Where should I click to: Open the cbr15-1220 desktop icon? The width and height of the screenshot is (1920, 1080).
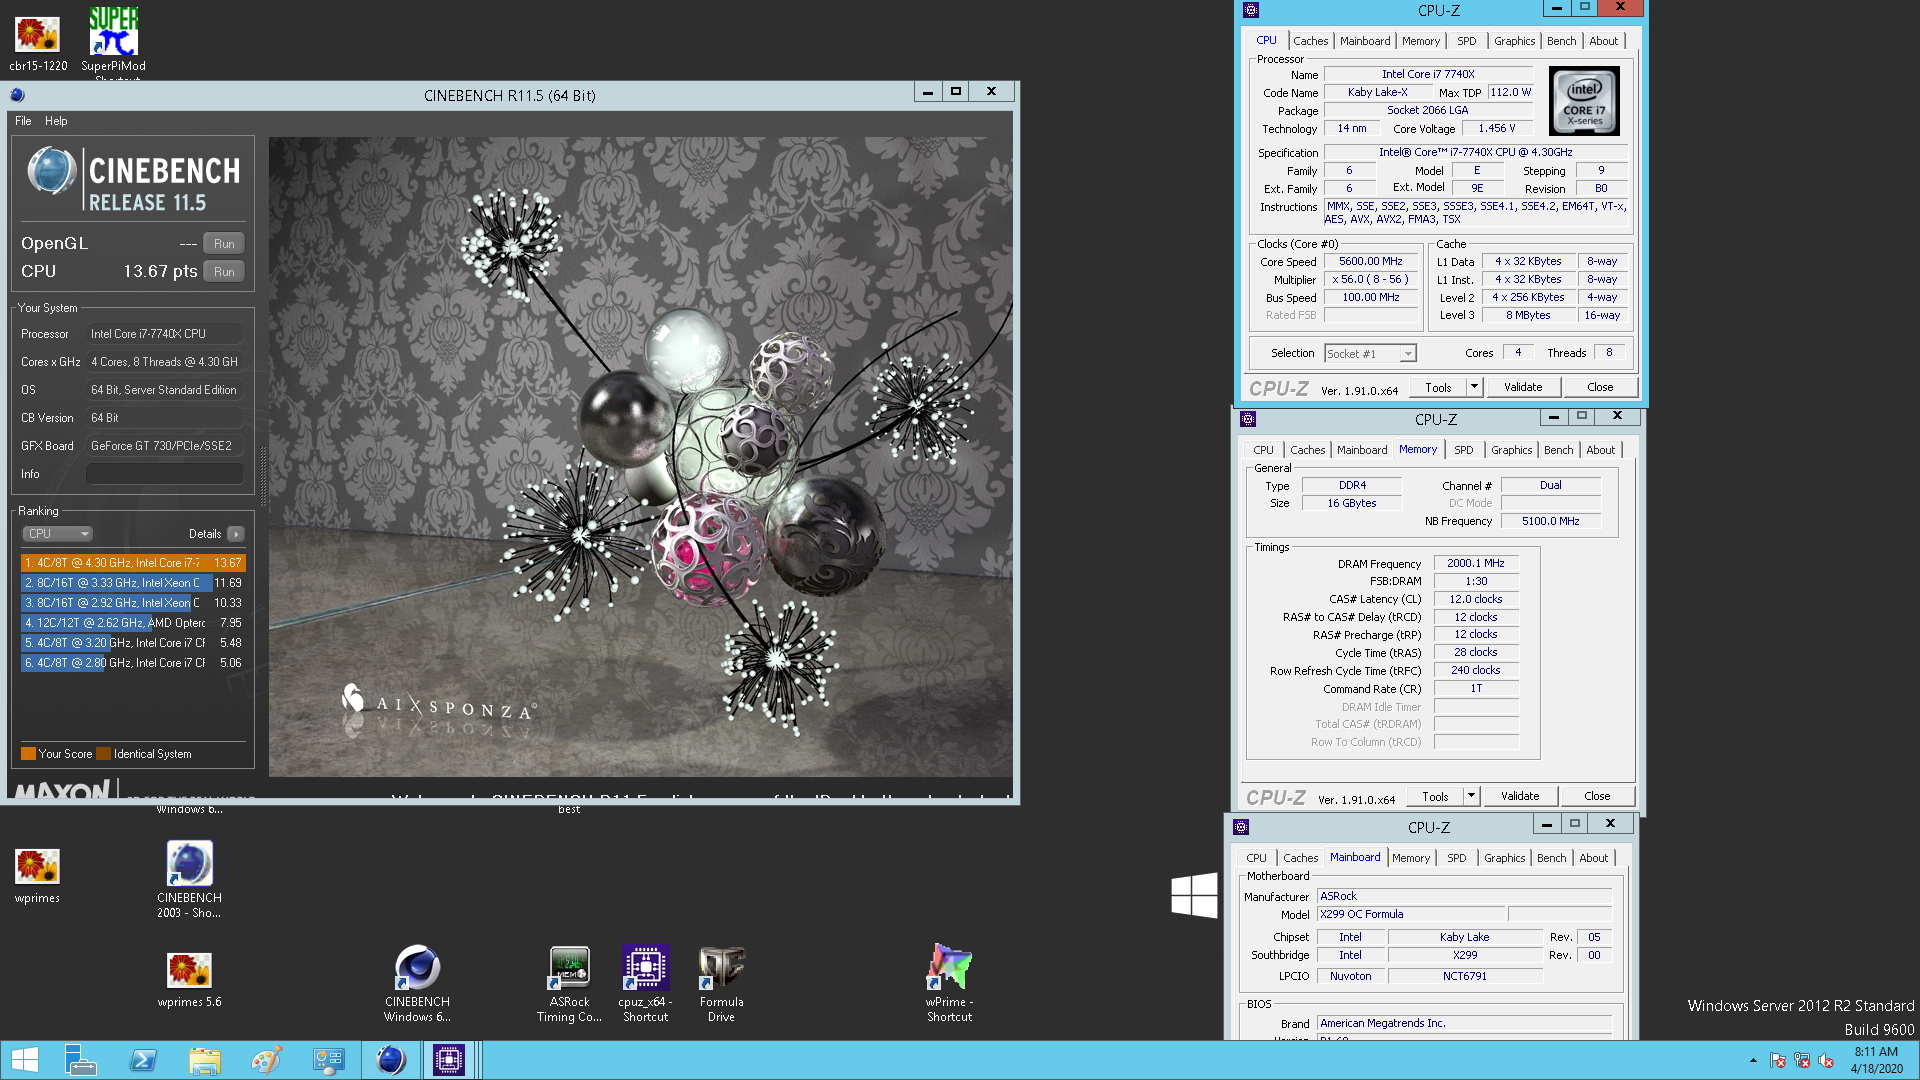[38, 43]
